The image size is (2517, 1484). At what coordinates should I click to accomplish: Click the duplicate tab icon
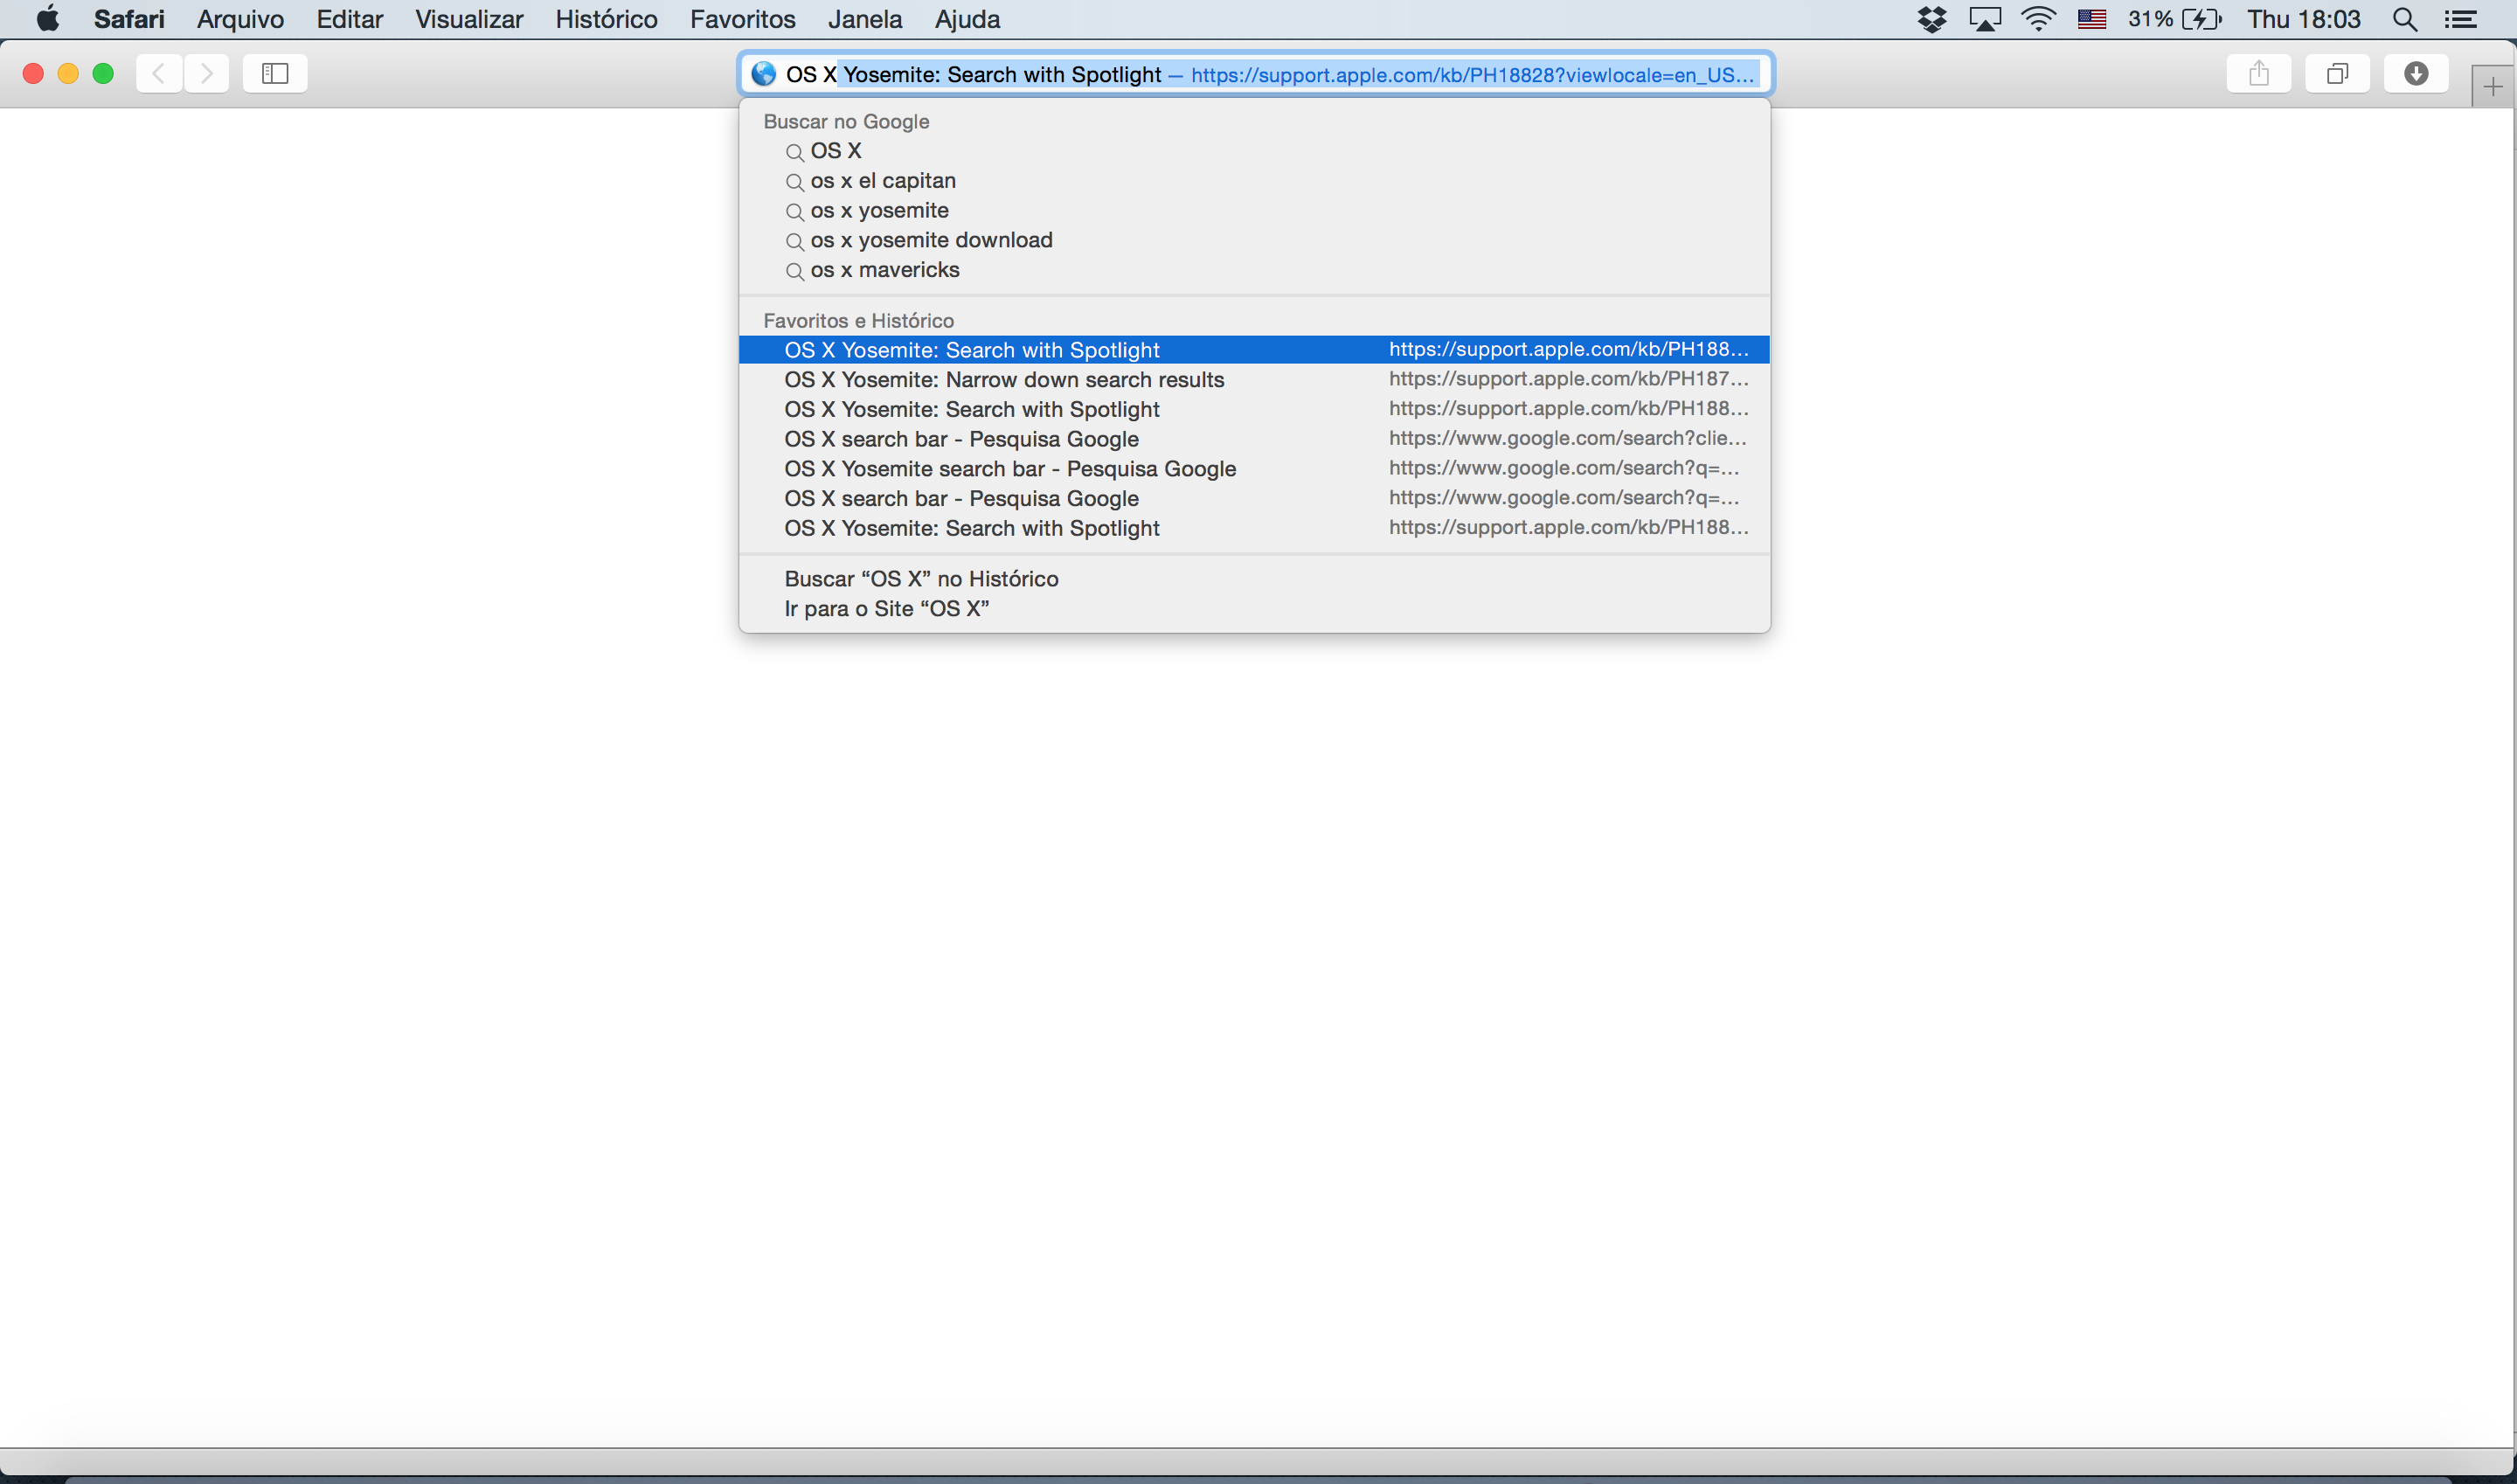tap(2335, 74)
